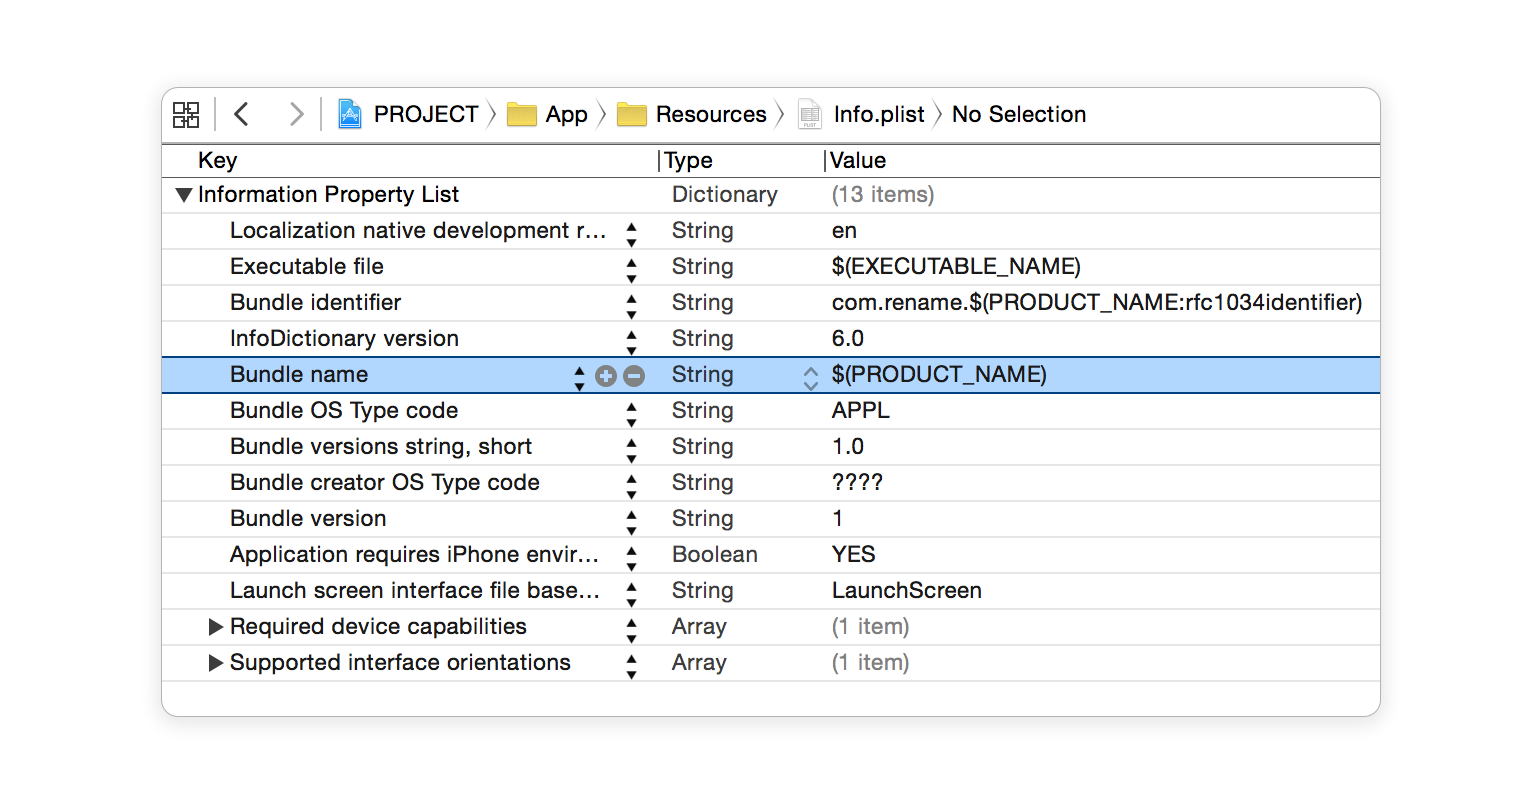Select Bundle versions string, short key
1540x800 pixels.
[x=381, y=447]
